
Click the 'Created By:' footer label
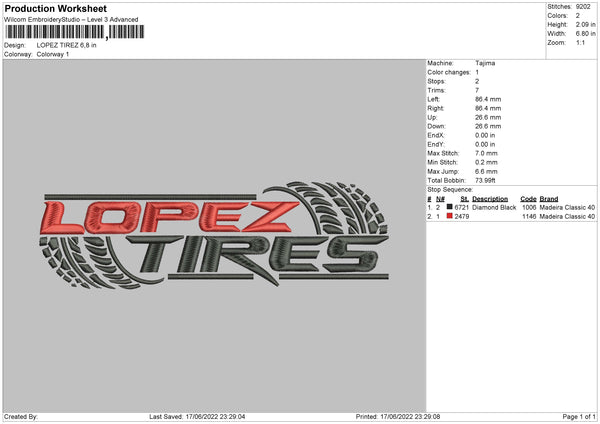click(x=21, y=417)
